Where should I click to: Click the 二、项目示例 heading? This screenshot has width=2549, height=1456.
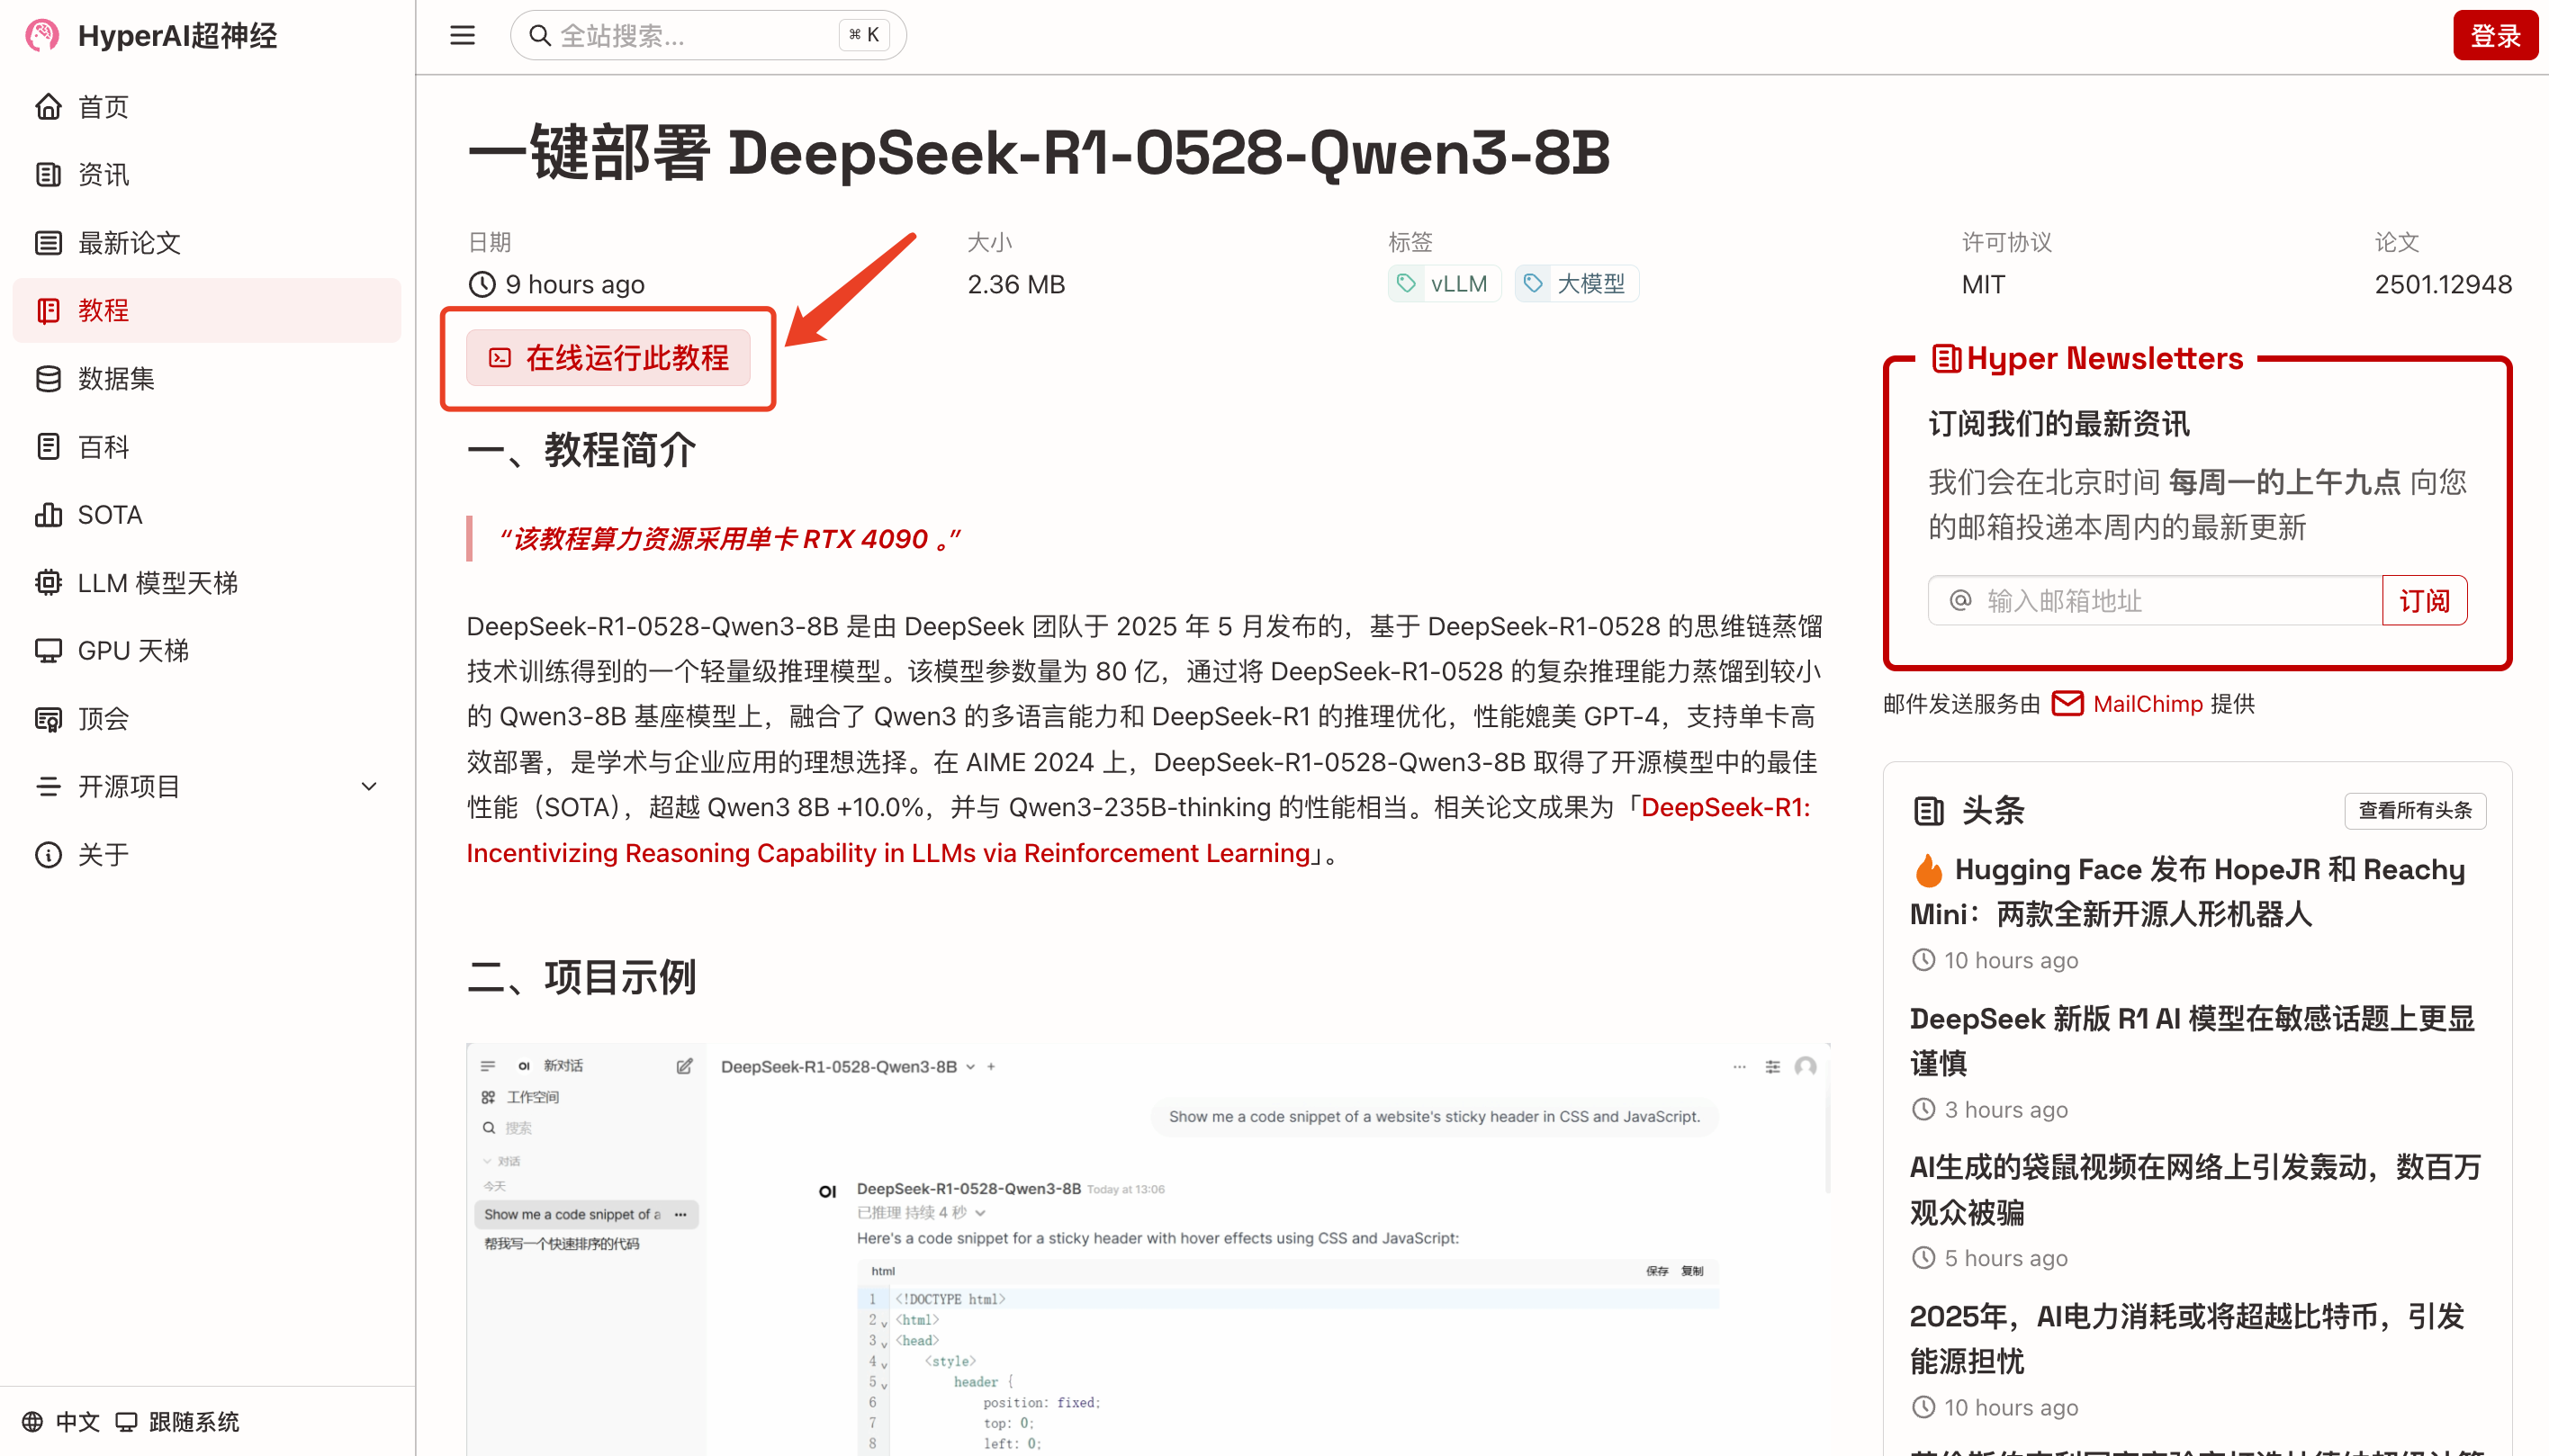click(581, 977)
